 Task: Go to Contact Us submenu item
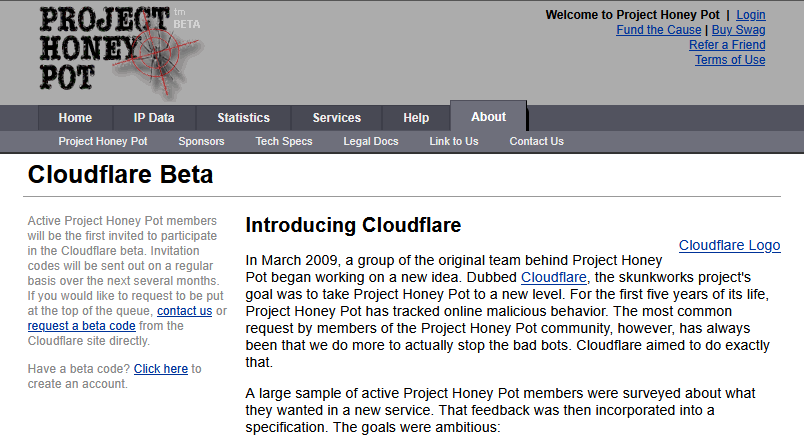[x=536, y=141]
